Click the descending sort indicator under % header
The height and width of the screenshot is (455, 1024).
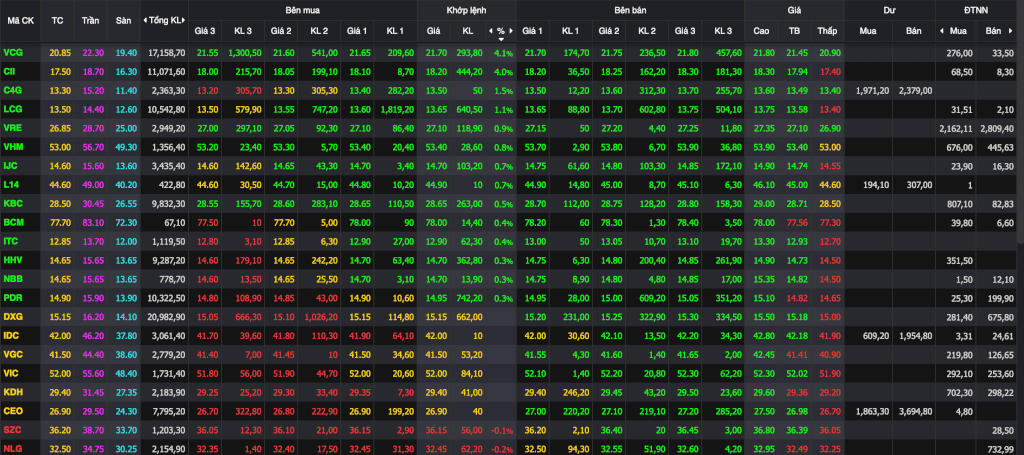pyautogui.click(x=501, y=39)
